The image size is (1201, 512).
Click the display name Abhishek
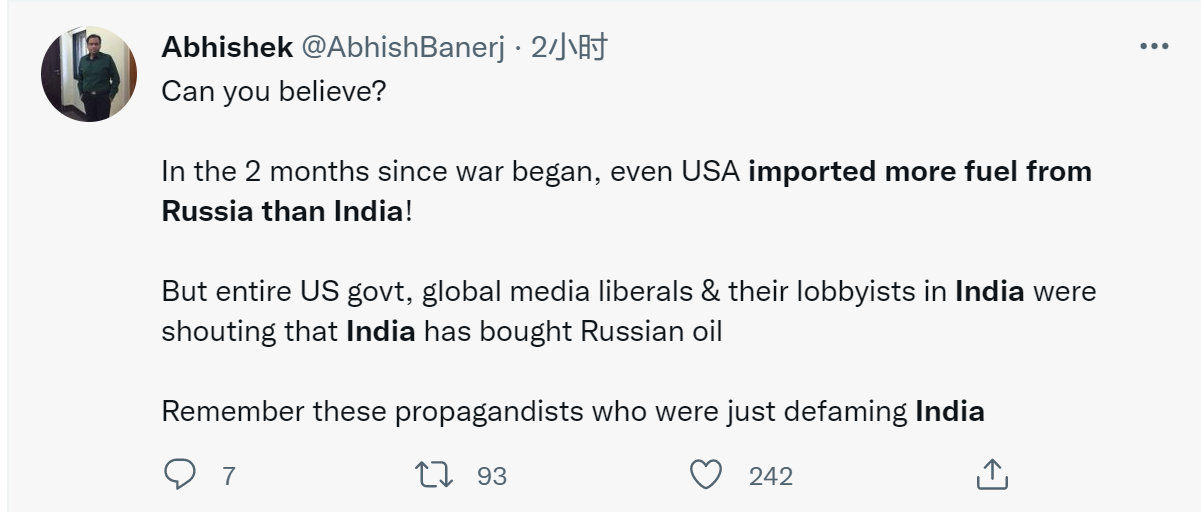[226, 47]
